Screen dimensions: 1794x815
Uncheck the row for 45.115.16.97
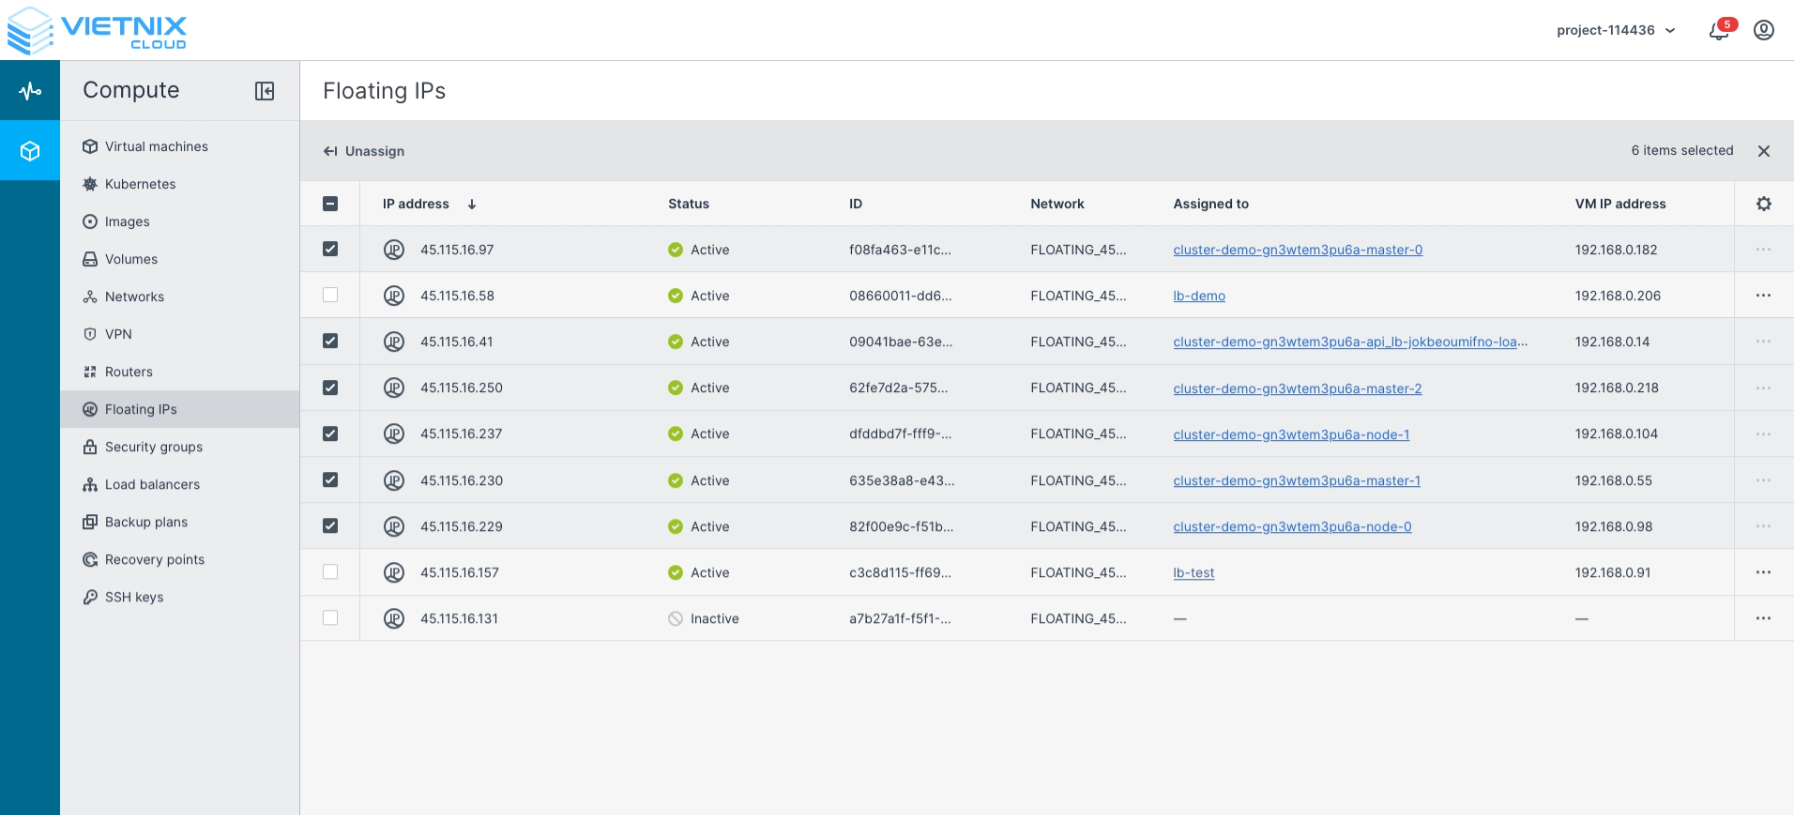pyautogui.click(x=330, y=249)
